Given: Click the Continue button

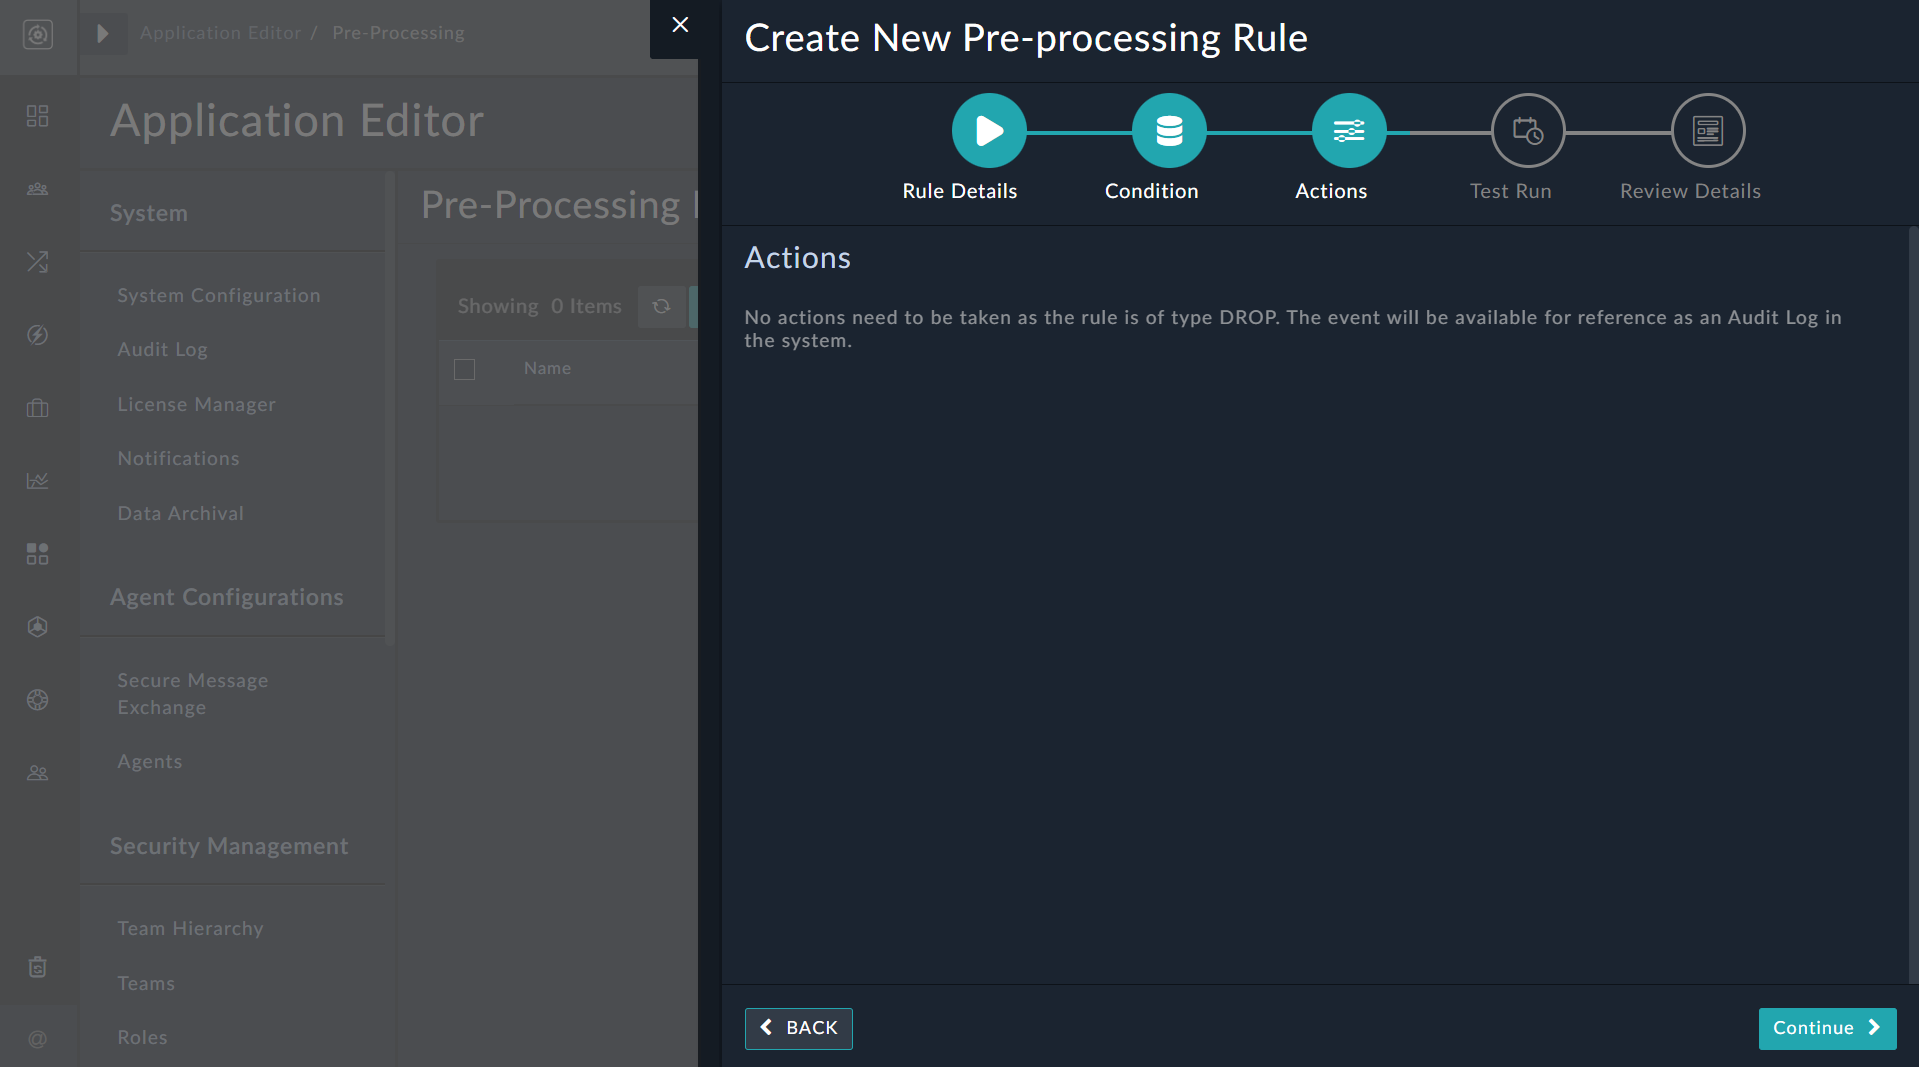Looking at the screenshot, I should pyautogui.click(x=1827, y=1028).
